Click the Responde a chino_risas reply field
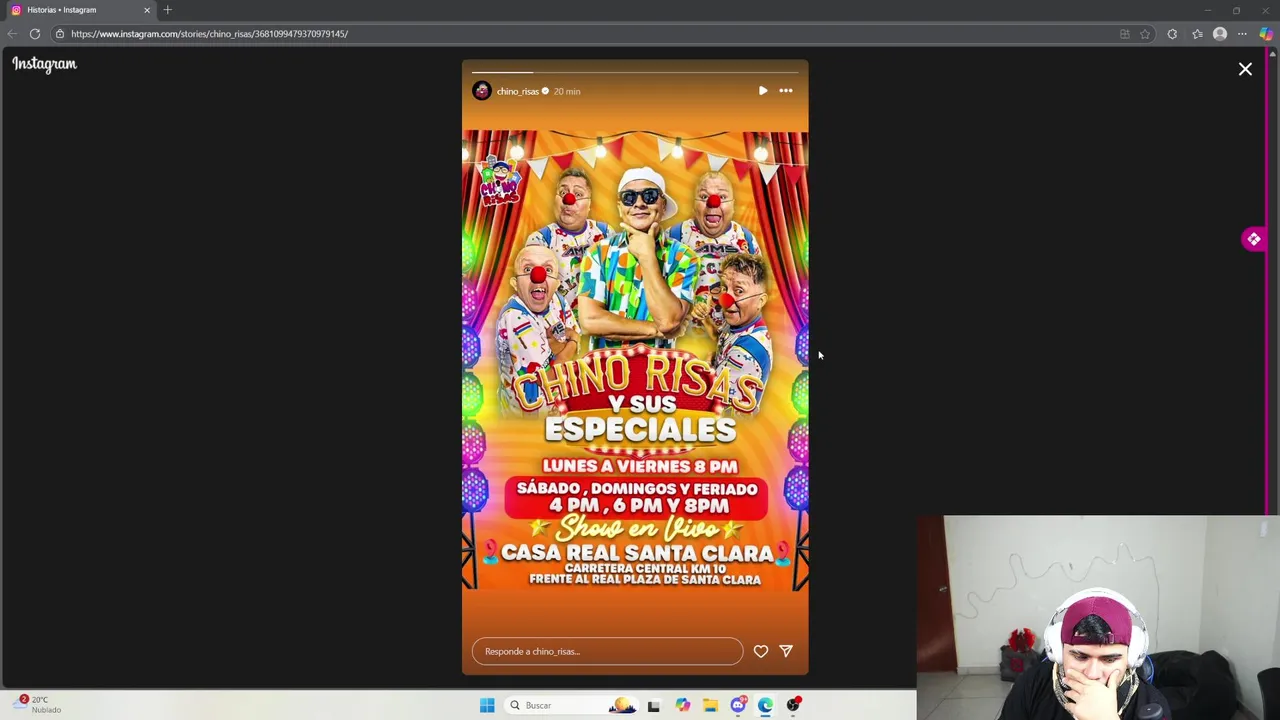The image size is (1280, 720). (607, 651)
